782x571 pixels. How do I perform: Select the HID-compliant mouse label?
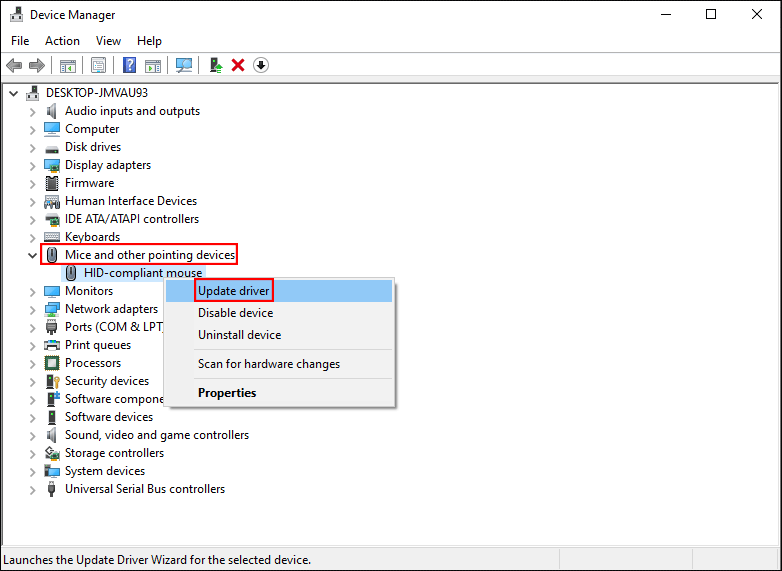(143, 273)
